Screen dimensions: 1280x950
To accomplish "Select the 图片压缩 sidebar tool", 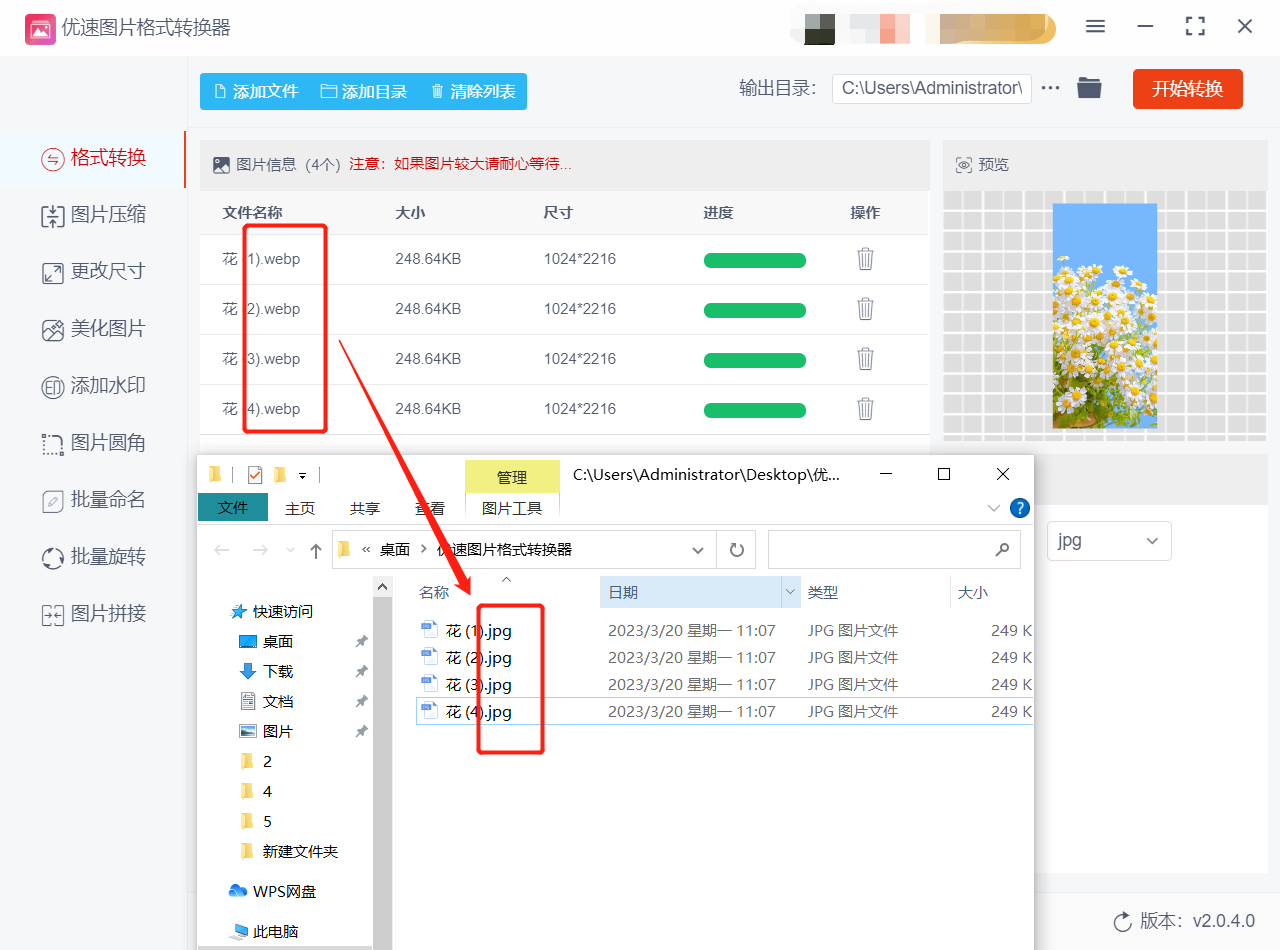I will coord(92,217).
